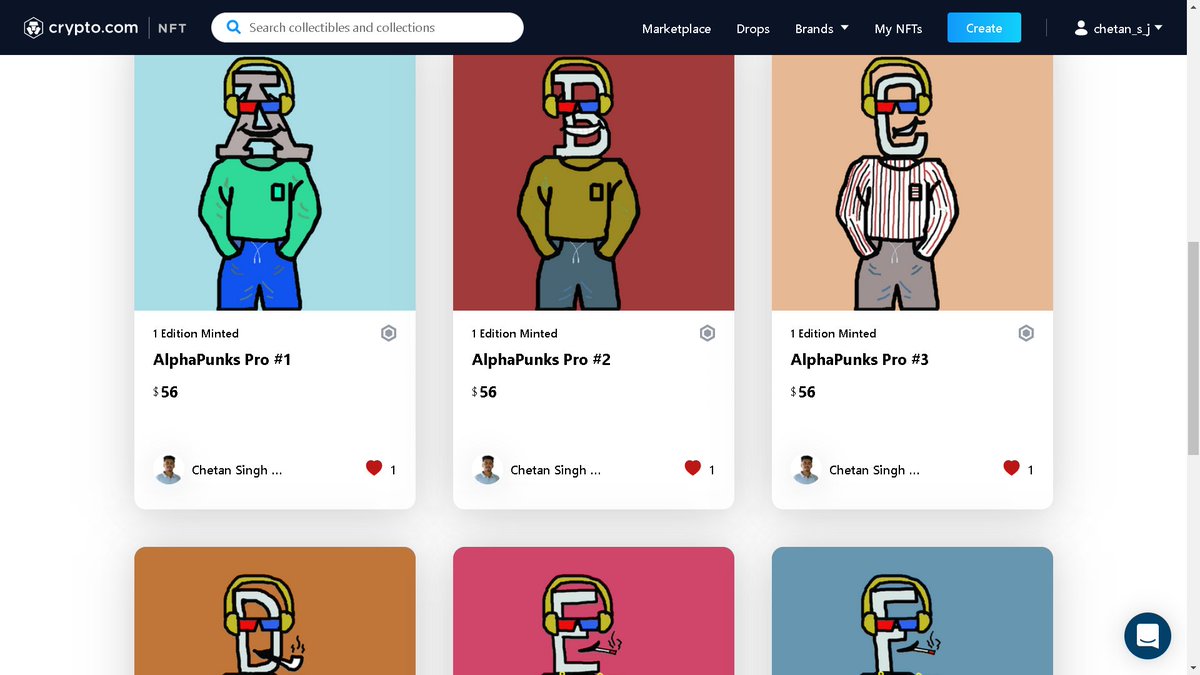The height and width of the screenshot is (675, 1200).
Task: Click the search magnifier icon
Action: coord(234,28)
